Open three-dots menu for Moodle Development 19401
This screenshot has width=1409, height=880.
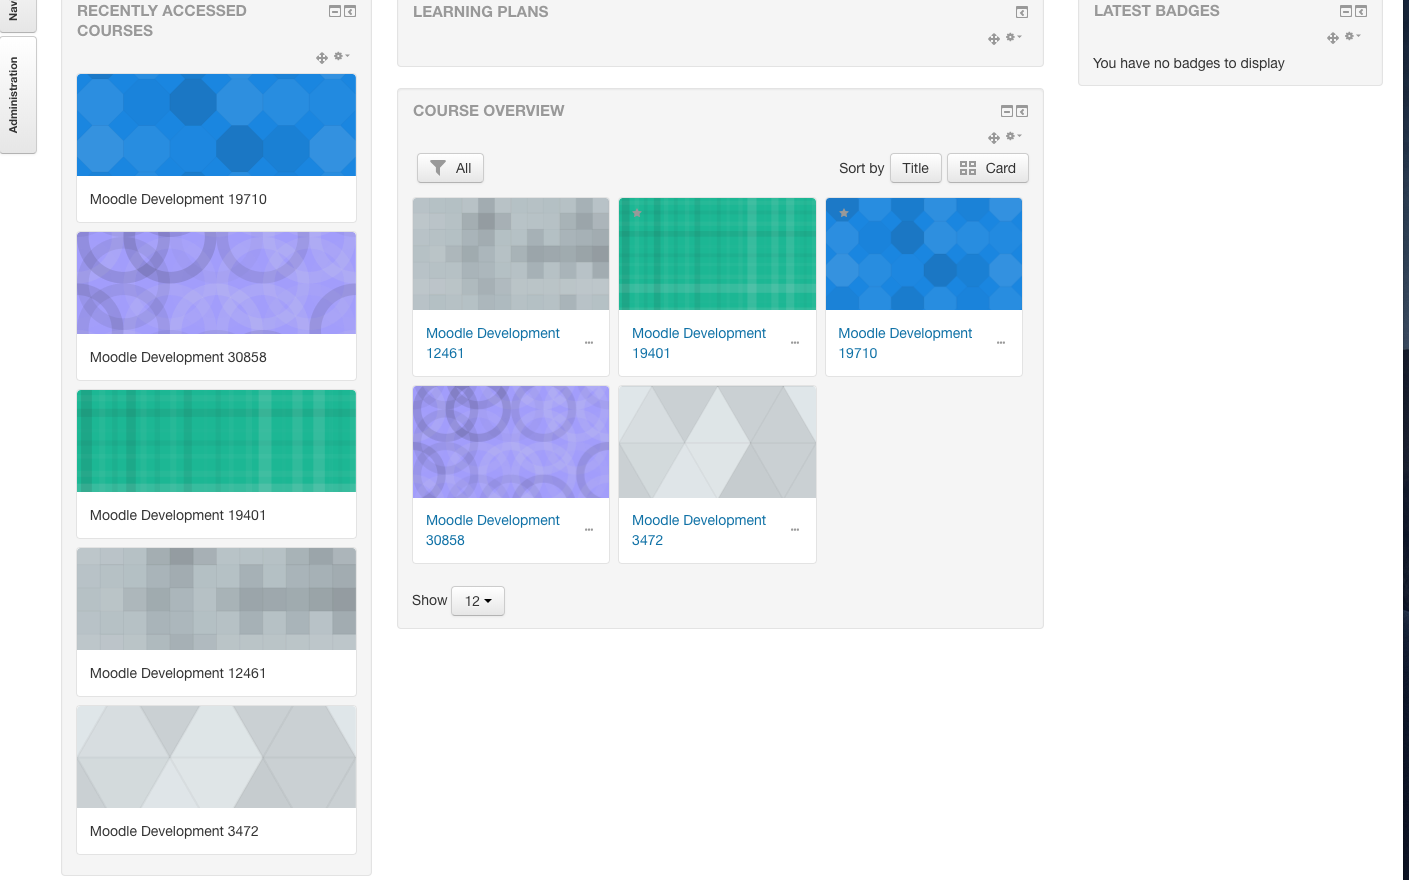(x=795, y=343)
